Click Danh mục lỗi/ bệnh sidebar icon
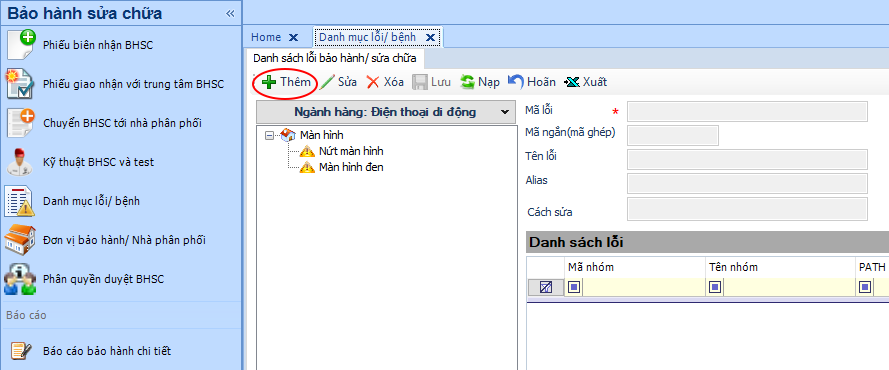Screen dimensions: 889x370 tap(20, 201)
